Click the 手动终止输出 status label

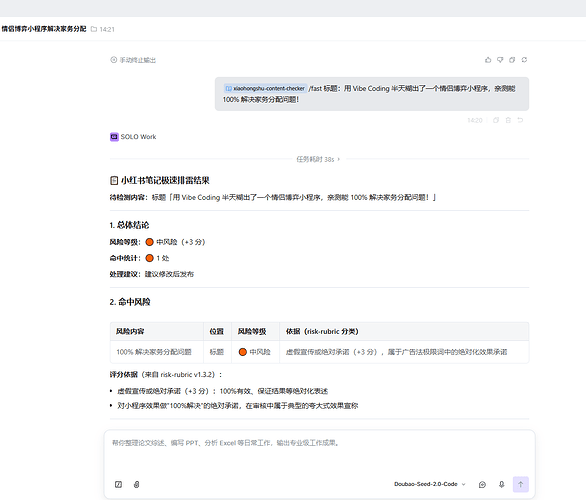(133, 60)
